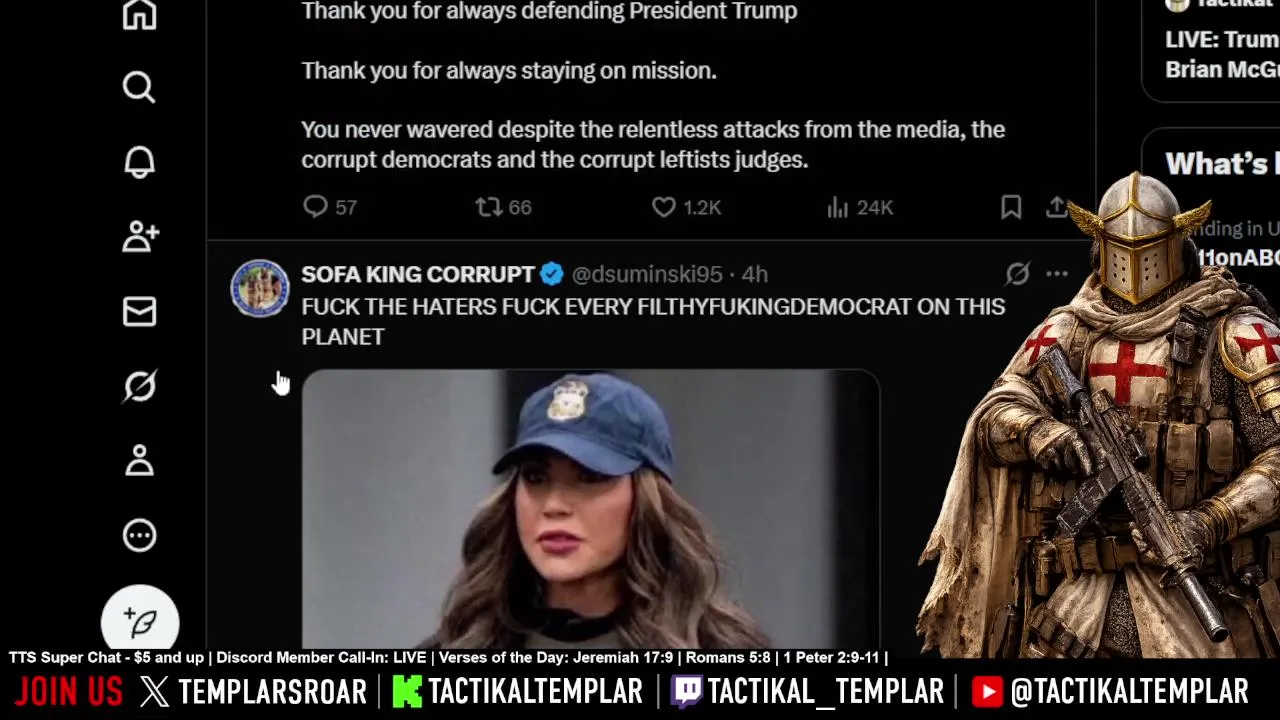Click the compose post feather button
Viewport: 1280px width, 720px height.
coord(141,620)
